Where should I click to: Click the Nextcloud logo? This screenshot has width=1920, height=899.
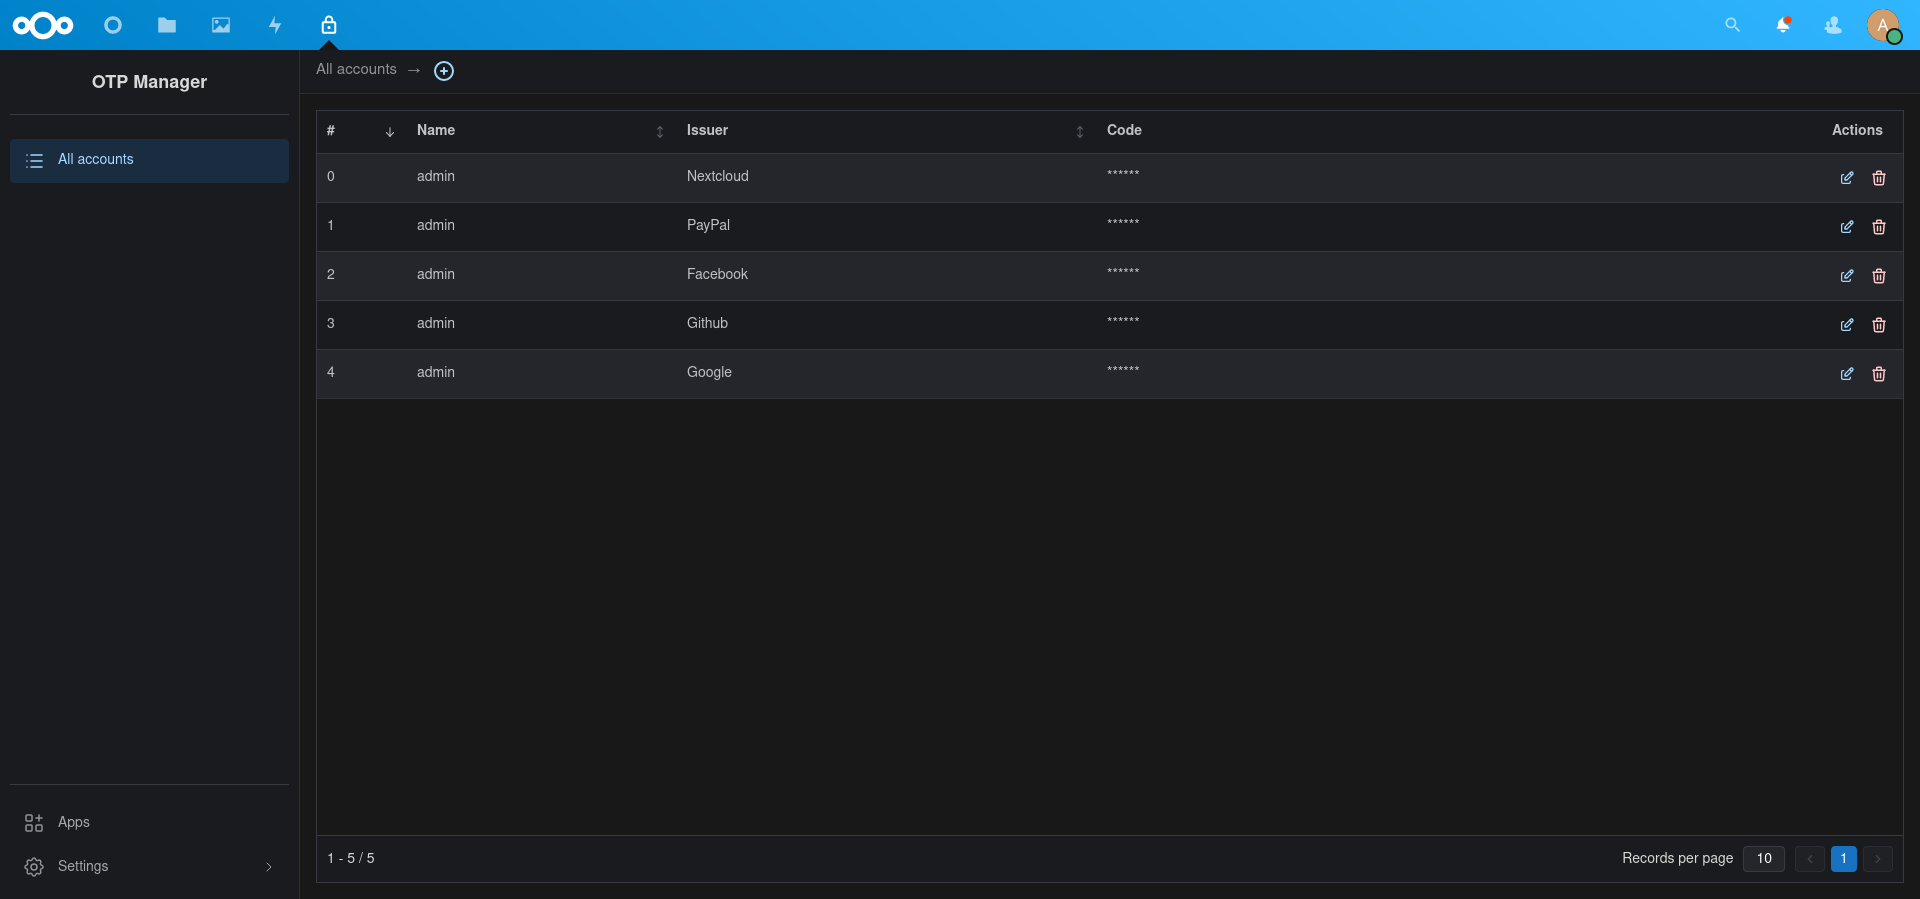pos(43,25)
